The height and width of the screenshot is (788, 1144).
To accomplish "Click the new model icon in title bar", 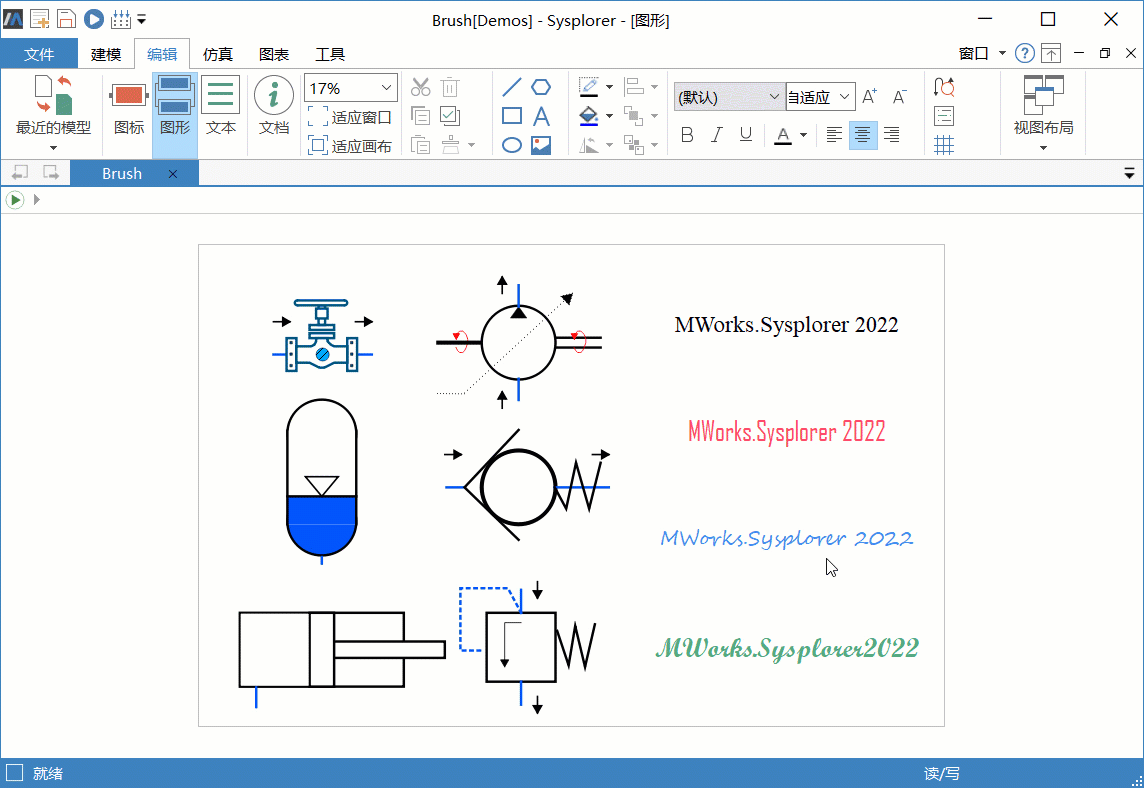I will coord(39,19).
